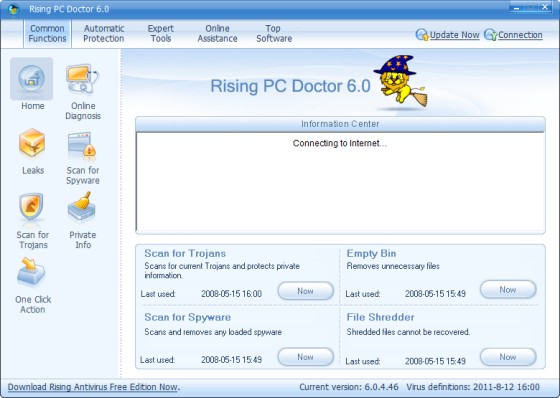Click the Connection globe icon
The width and height of the screenshot is (560, 398).
490,35
